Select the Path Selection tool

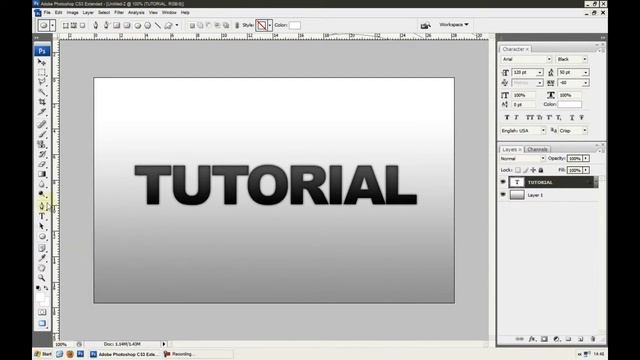(42, 226)
